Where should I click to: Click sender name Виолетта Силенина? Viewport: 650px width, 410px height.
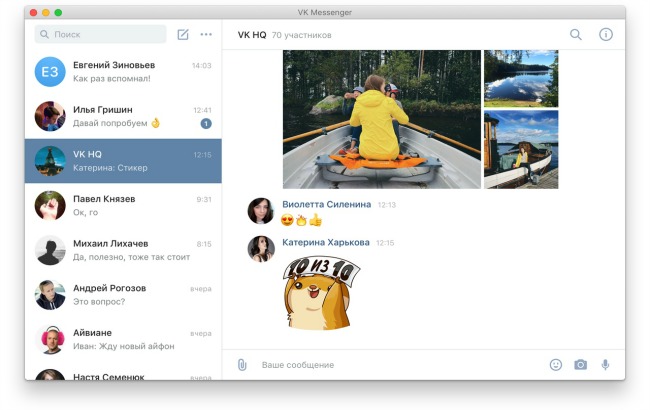pyautogui.click(x=326, y=204)
